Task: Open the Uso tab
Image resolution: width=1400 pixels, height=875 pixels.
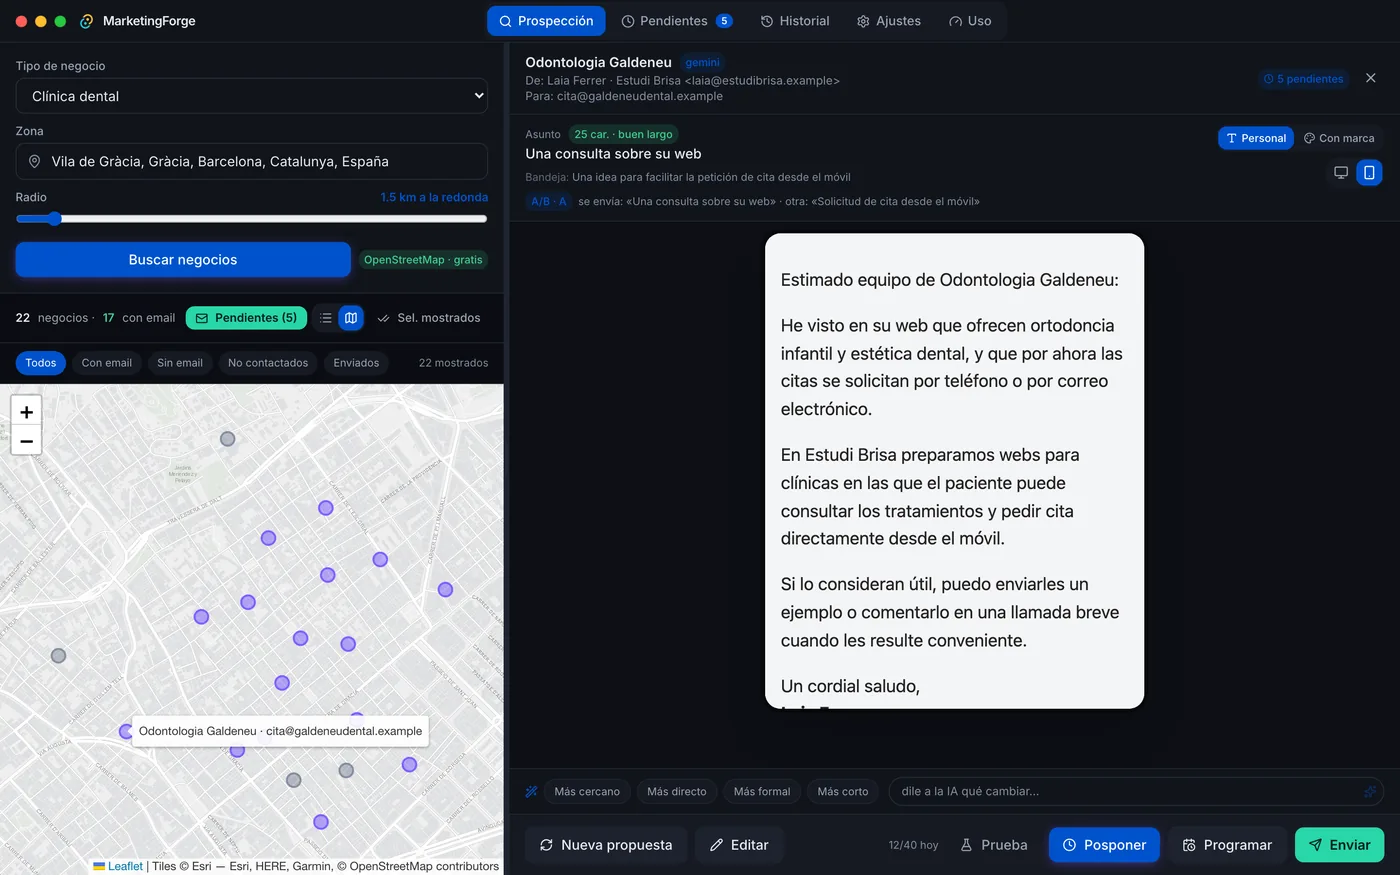Action: click(970, 21)
